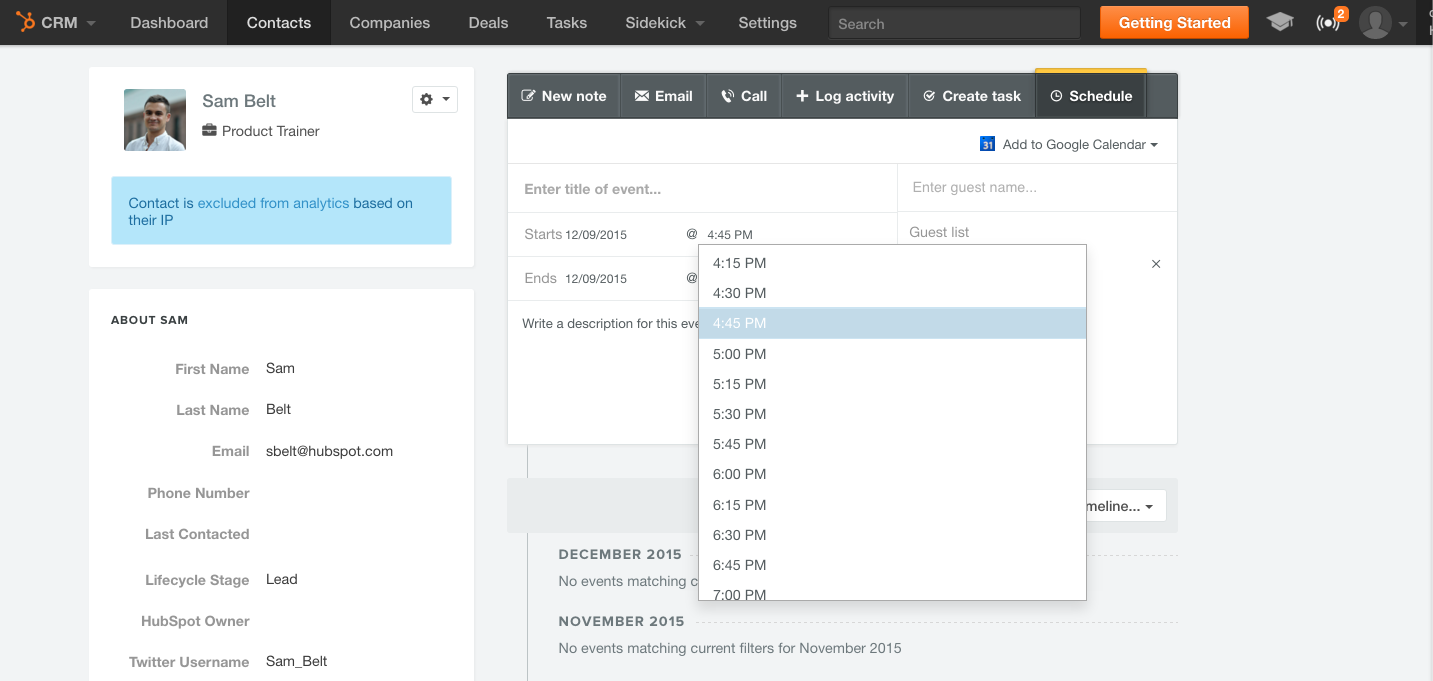The width and height of the screenshot is (1433, 681).
Task: Click the end date 12/09/2015
Action: coord(596,279)
